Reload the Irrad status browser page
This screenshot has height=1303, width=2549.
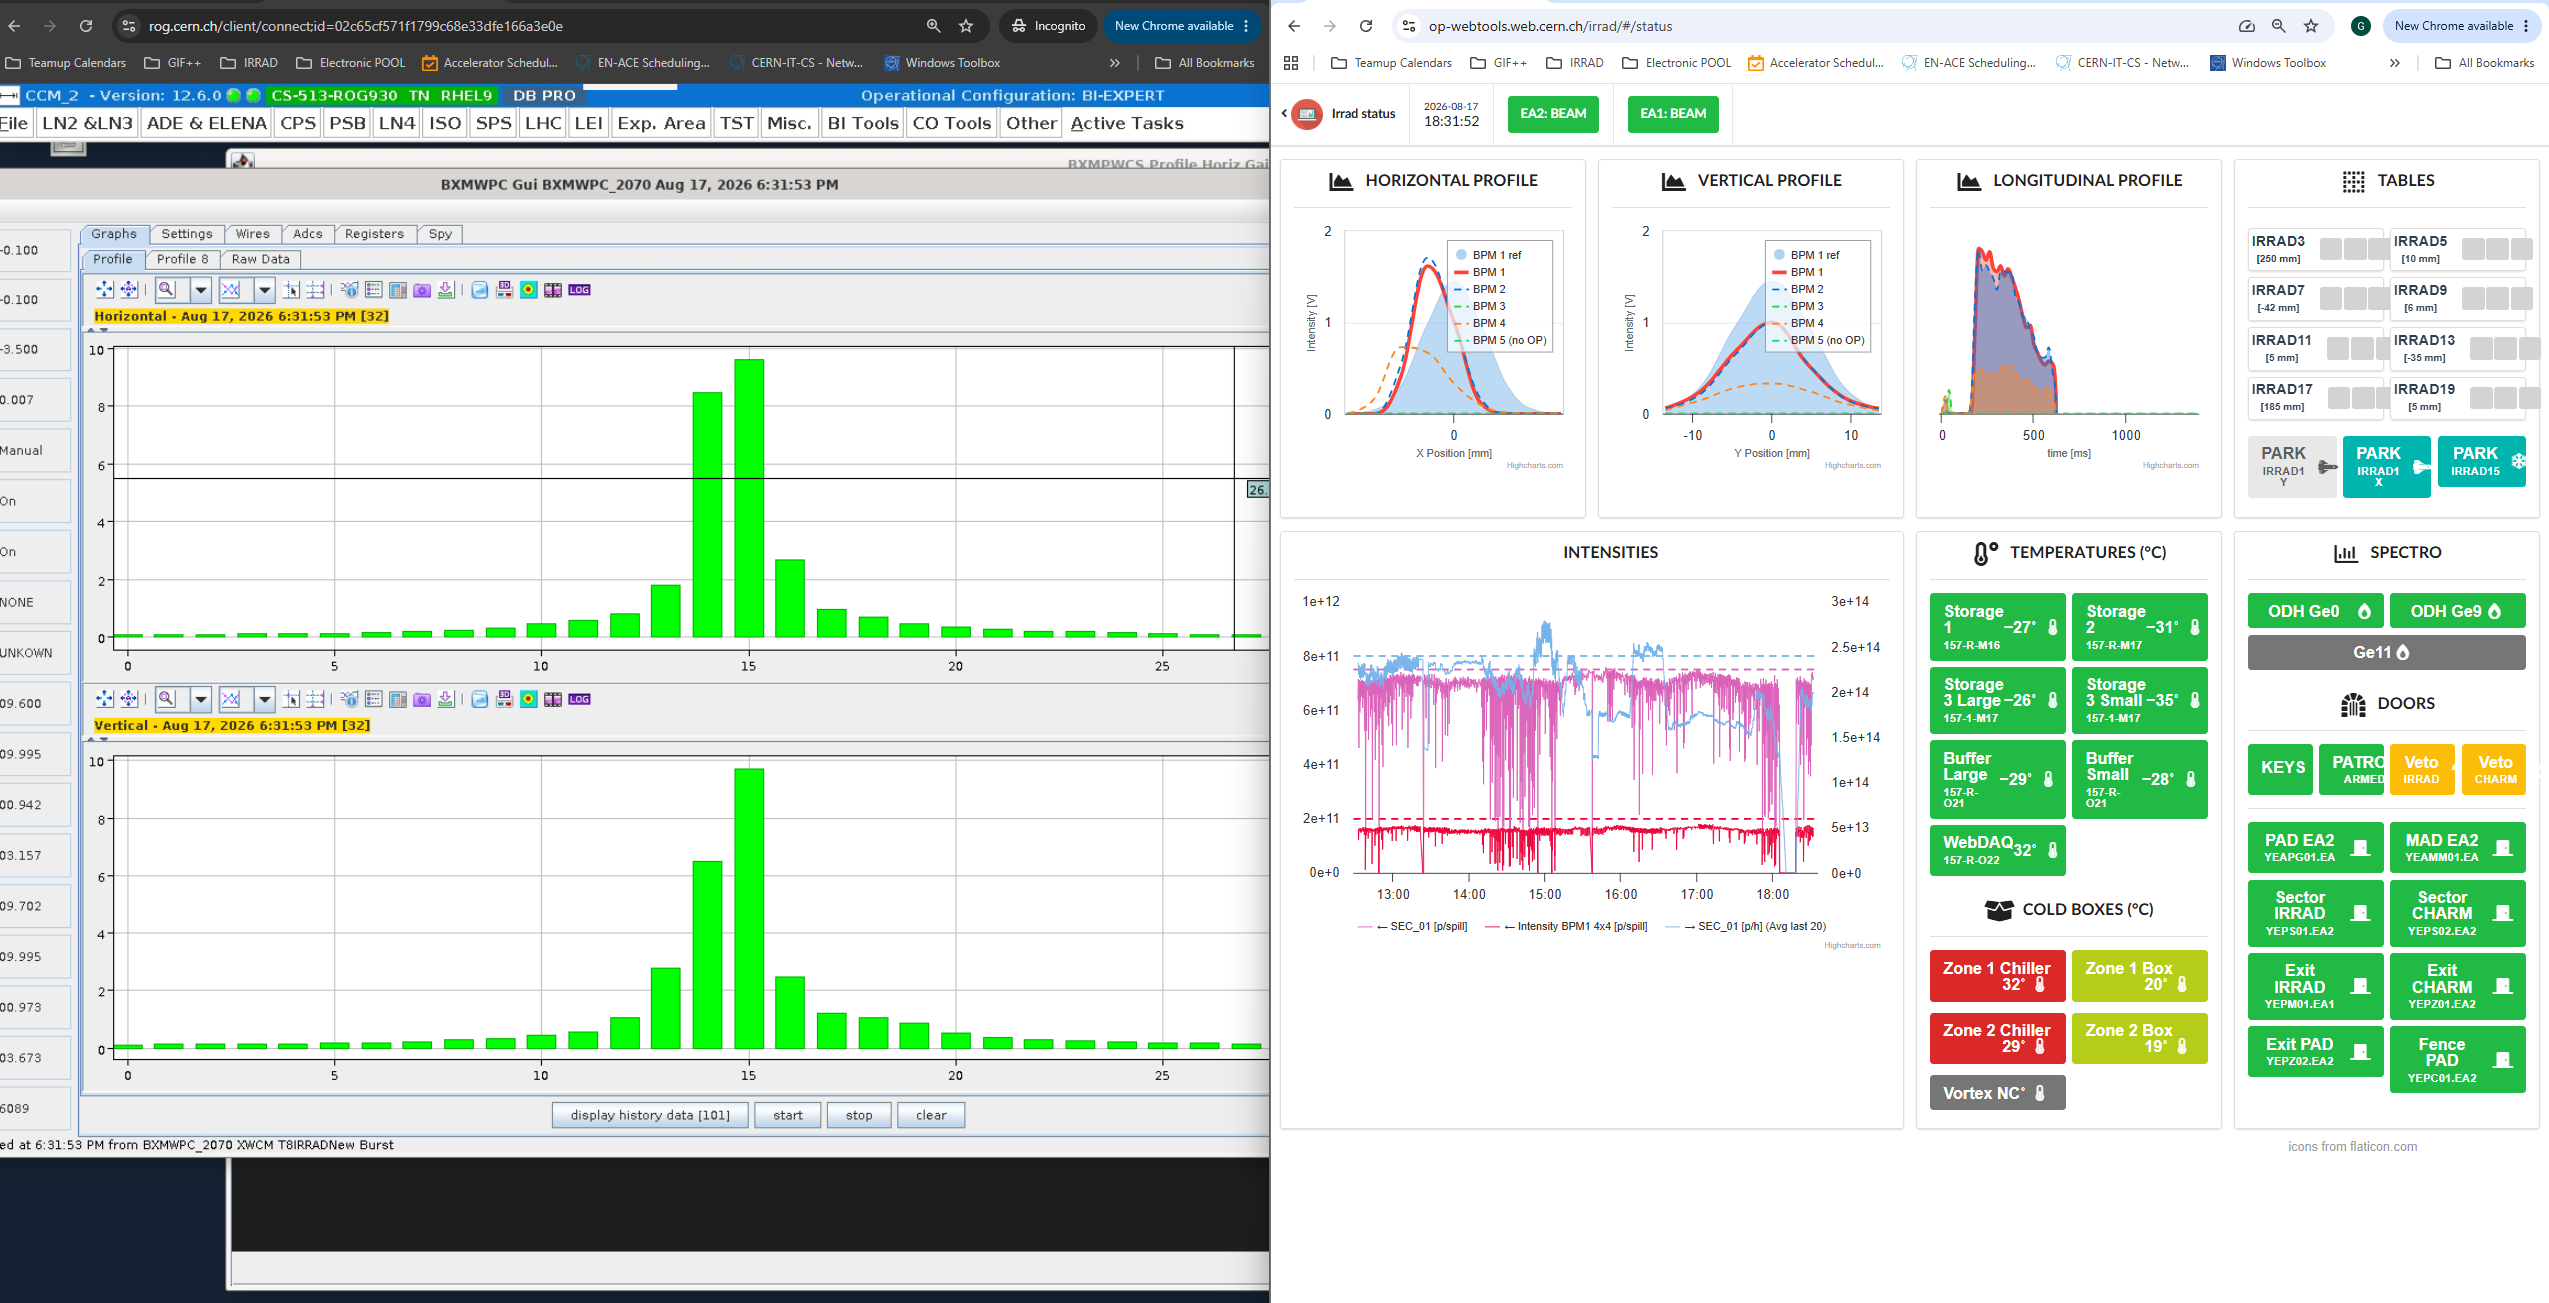click(1366, 26)
